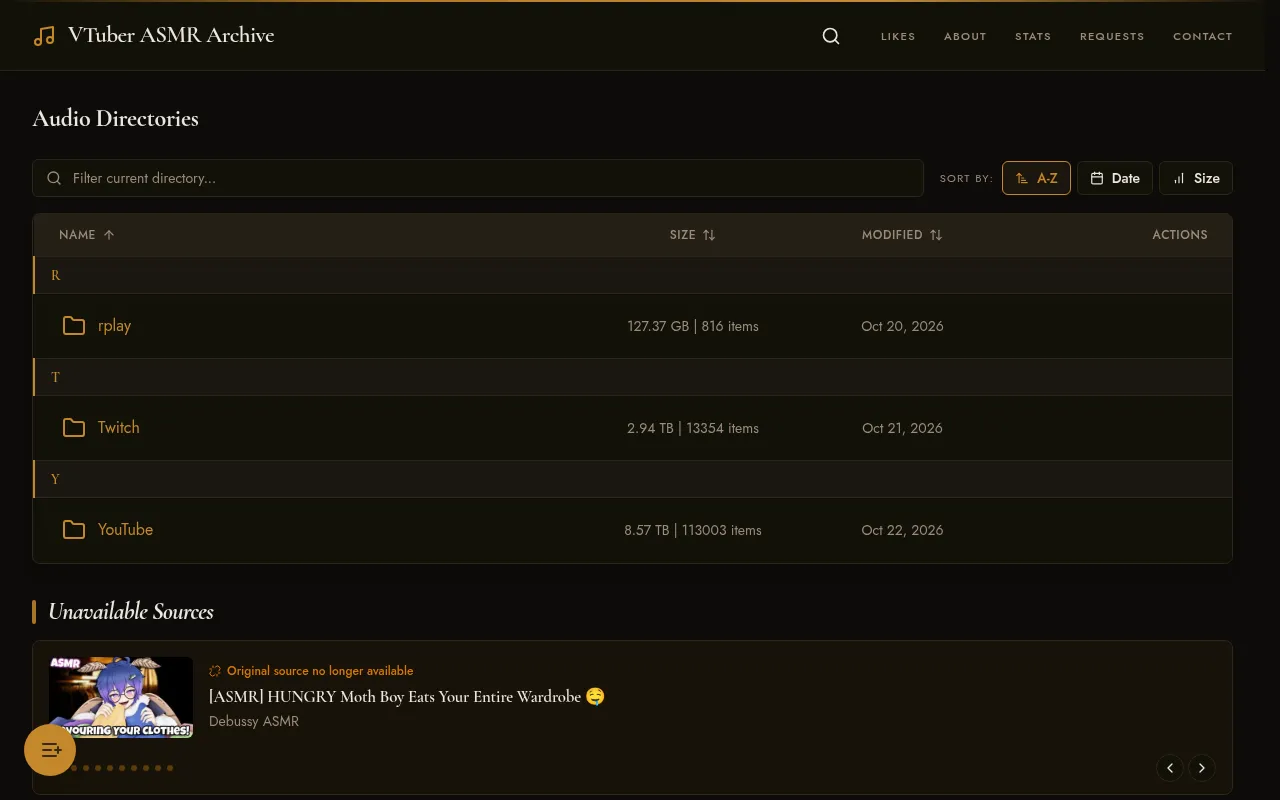Click the date Oct 22, 2026

pos(902,530)
